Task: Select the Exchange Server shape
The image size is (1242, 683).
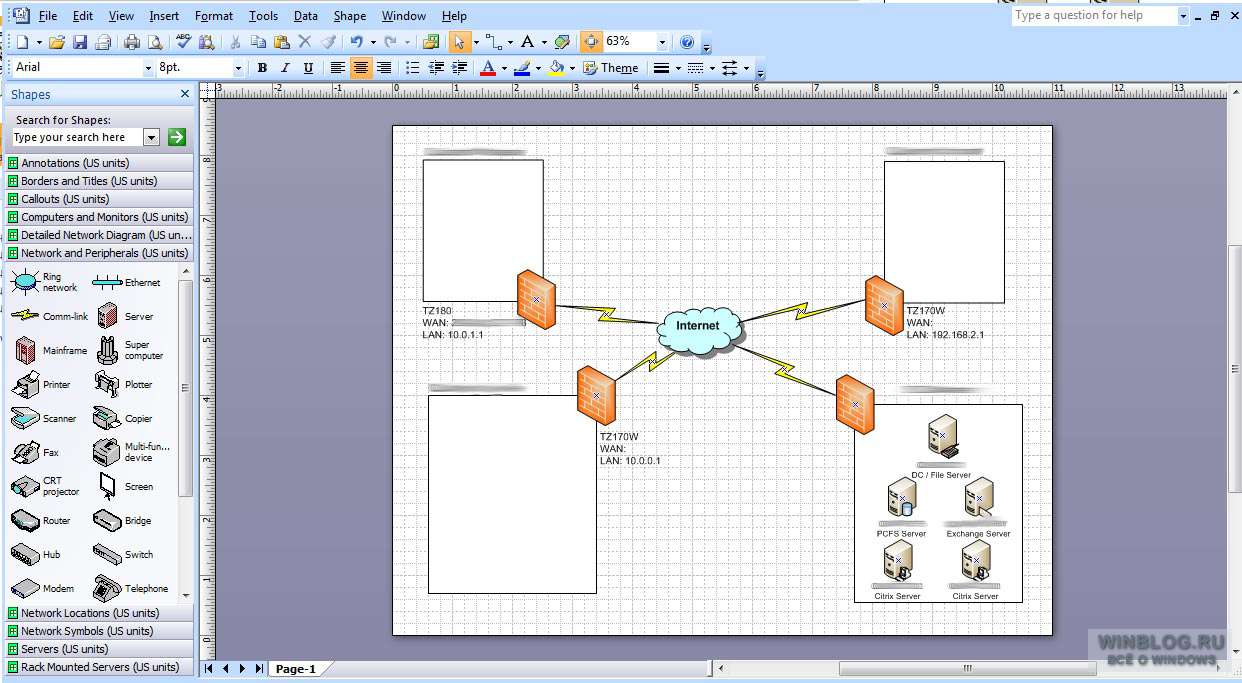Action: tap(978, 500)
